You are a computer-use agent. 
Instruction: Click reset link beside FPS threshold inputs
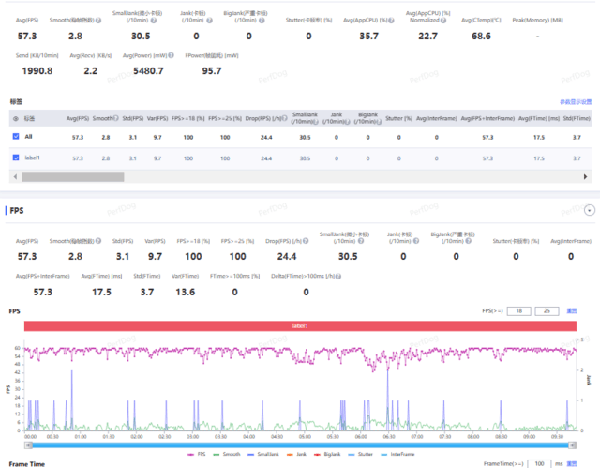572,312
